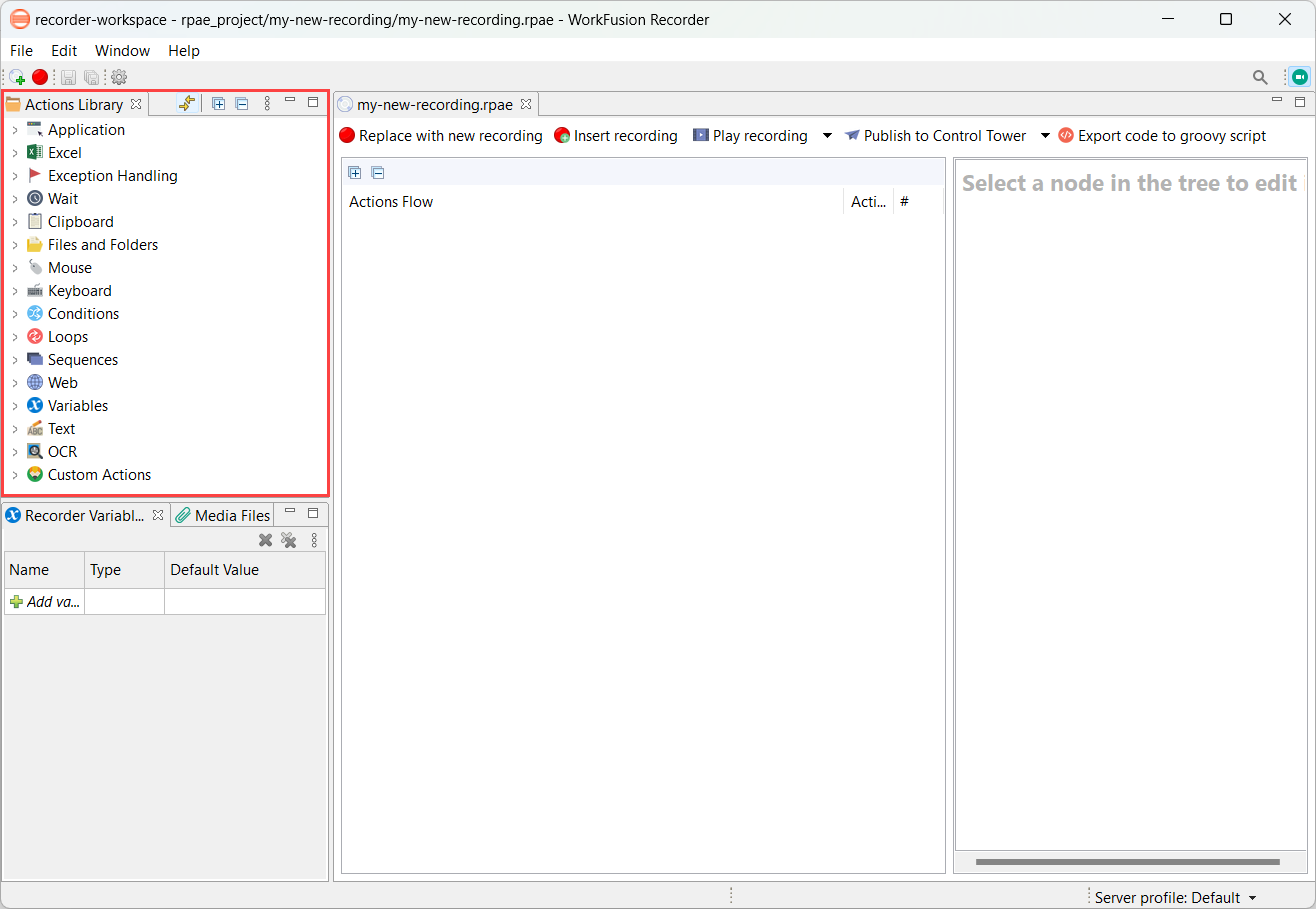The image size is (1316, 909).
Task: Click the remove all variables icon
Action: [x=289, y=540]
